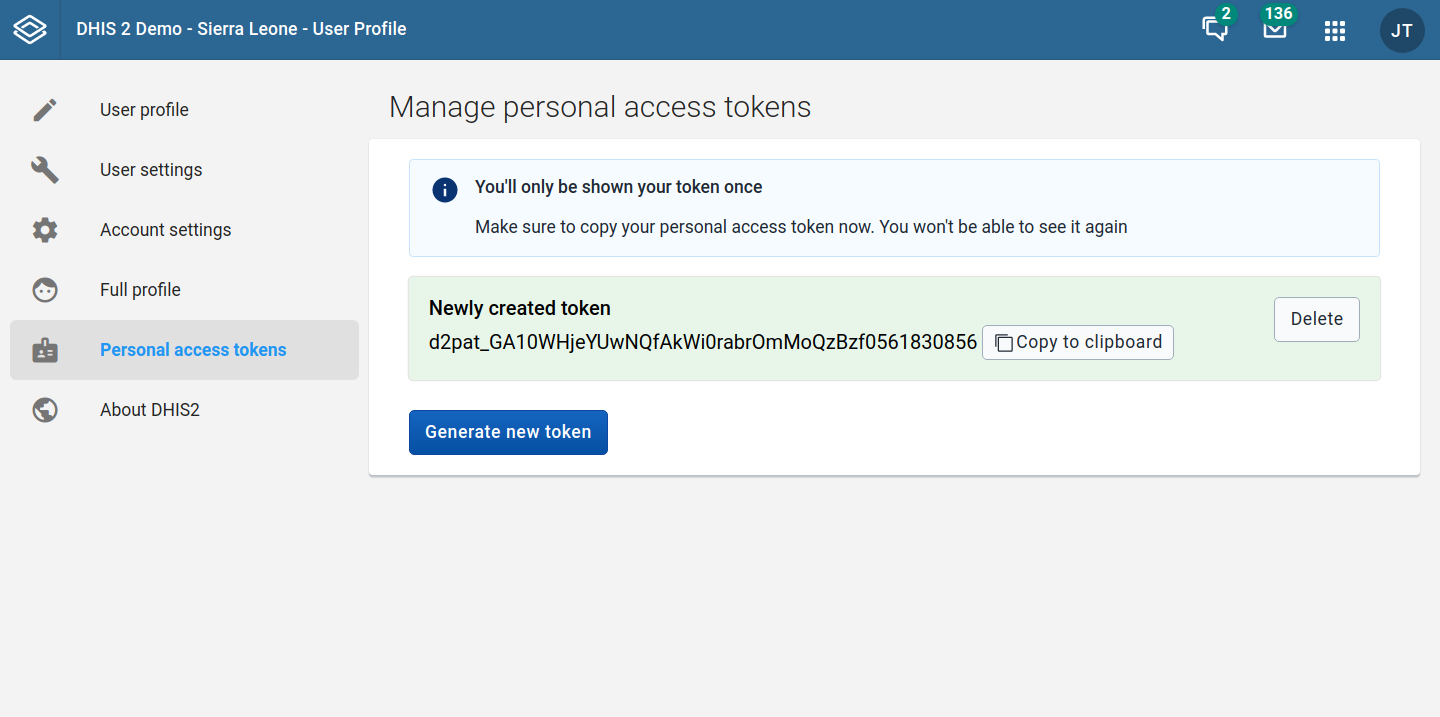Open User profile in sidebar
The image size is (1440, 717).
coord(144,110)
